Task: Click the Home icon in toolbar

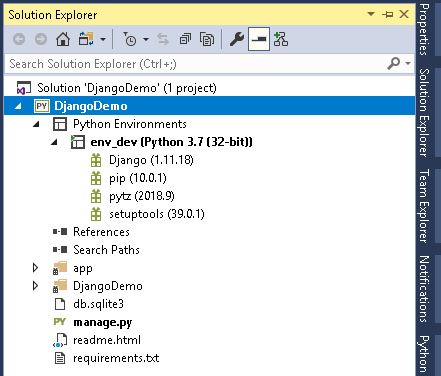Action: coord(63,39)
